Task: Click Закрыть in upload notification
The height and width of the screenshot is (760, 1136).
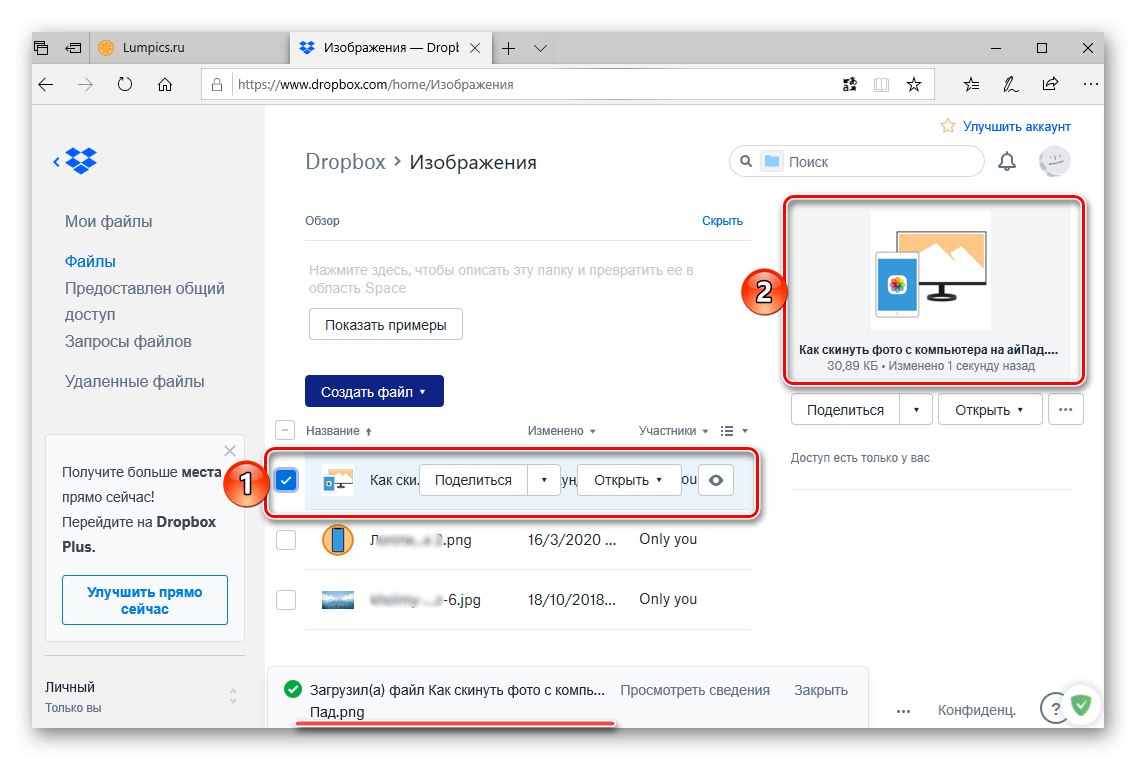Action: coord(821,690)
